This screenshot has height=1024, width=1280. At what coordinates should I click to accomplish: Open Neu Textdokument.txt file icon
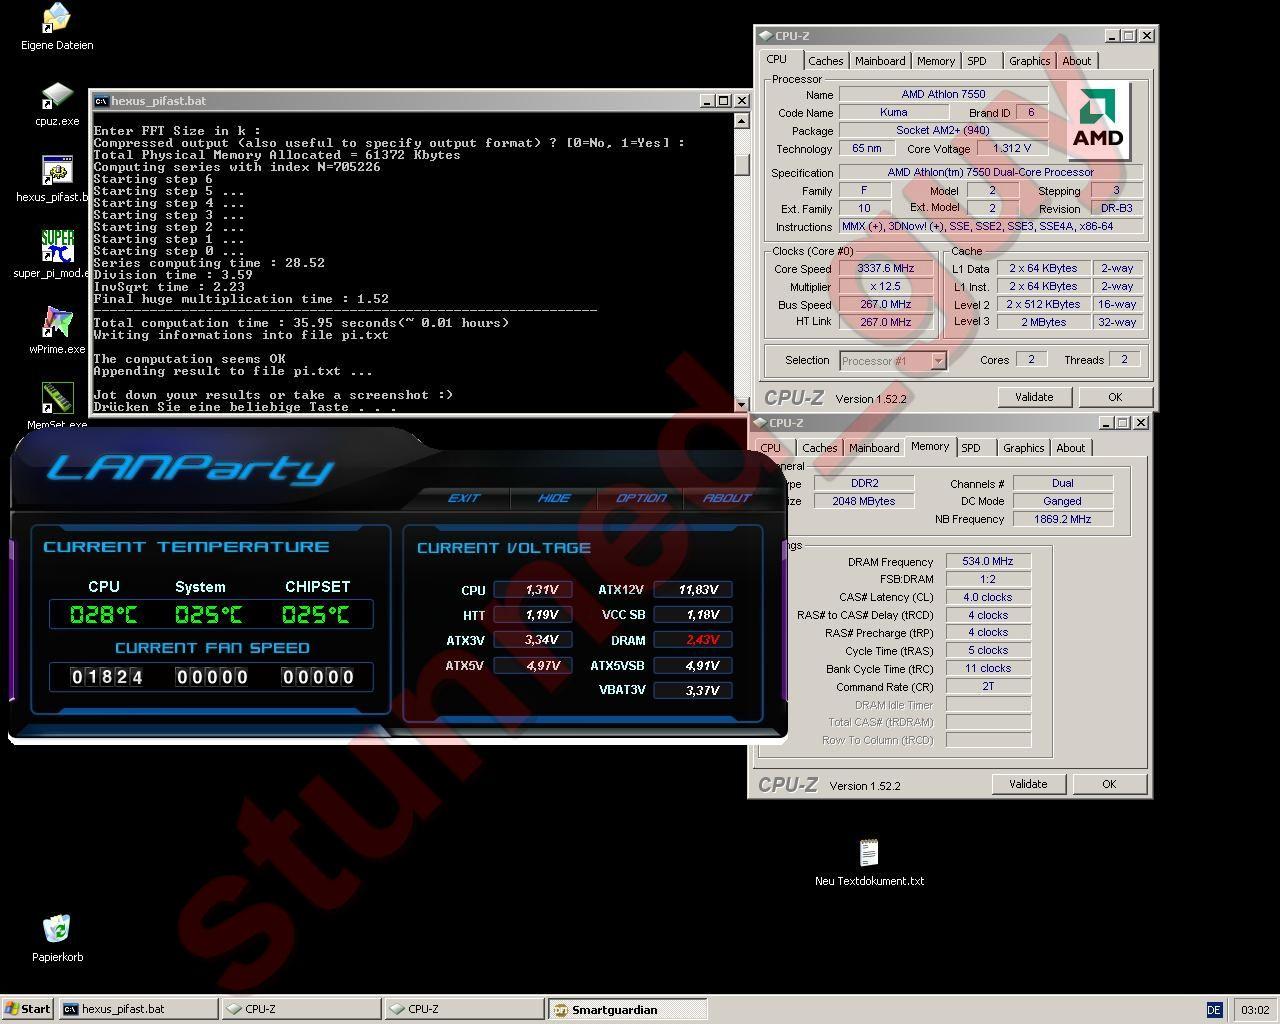click(869, 863)
